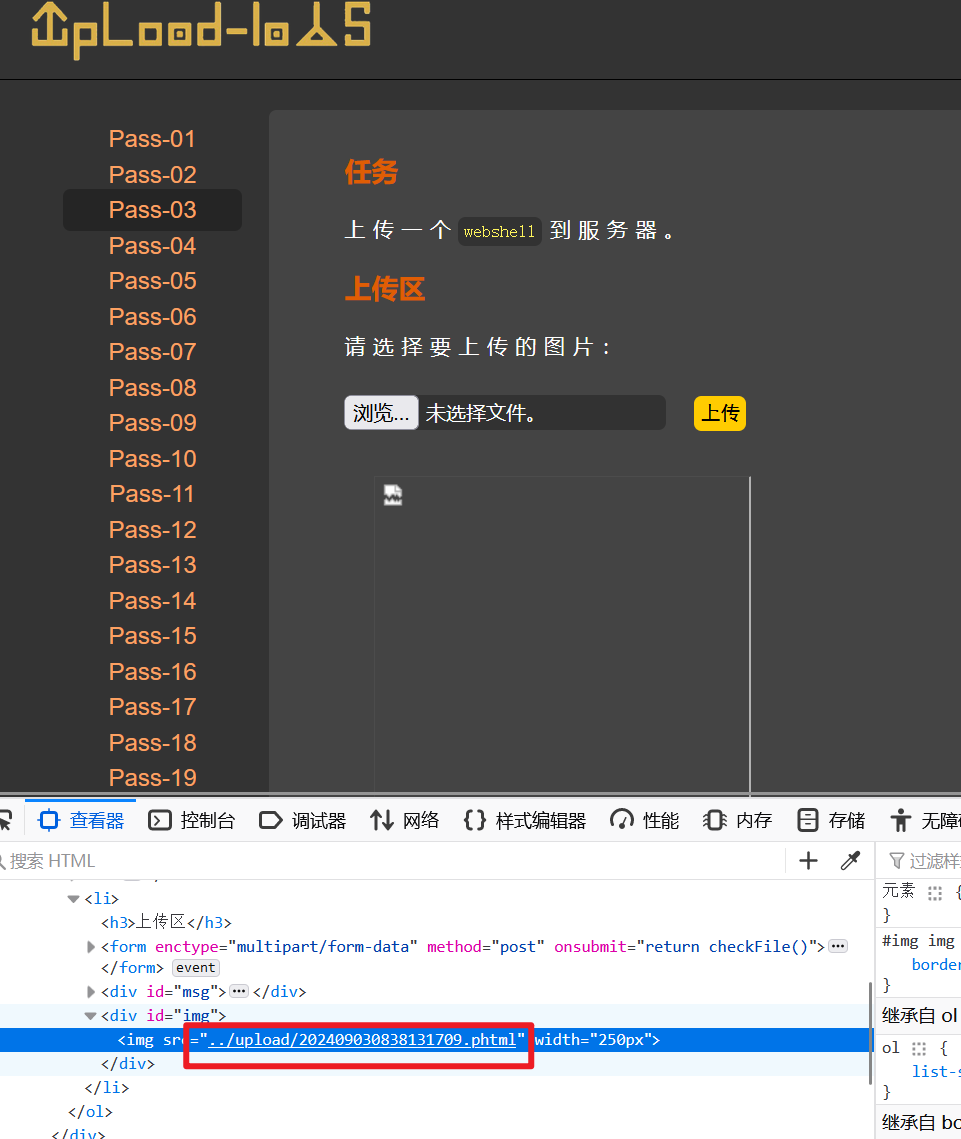Open the Pass-09 challenge
Viewport: 961px width, 1139px height.
[x=153, y=423]
